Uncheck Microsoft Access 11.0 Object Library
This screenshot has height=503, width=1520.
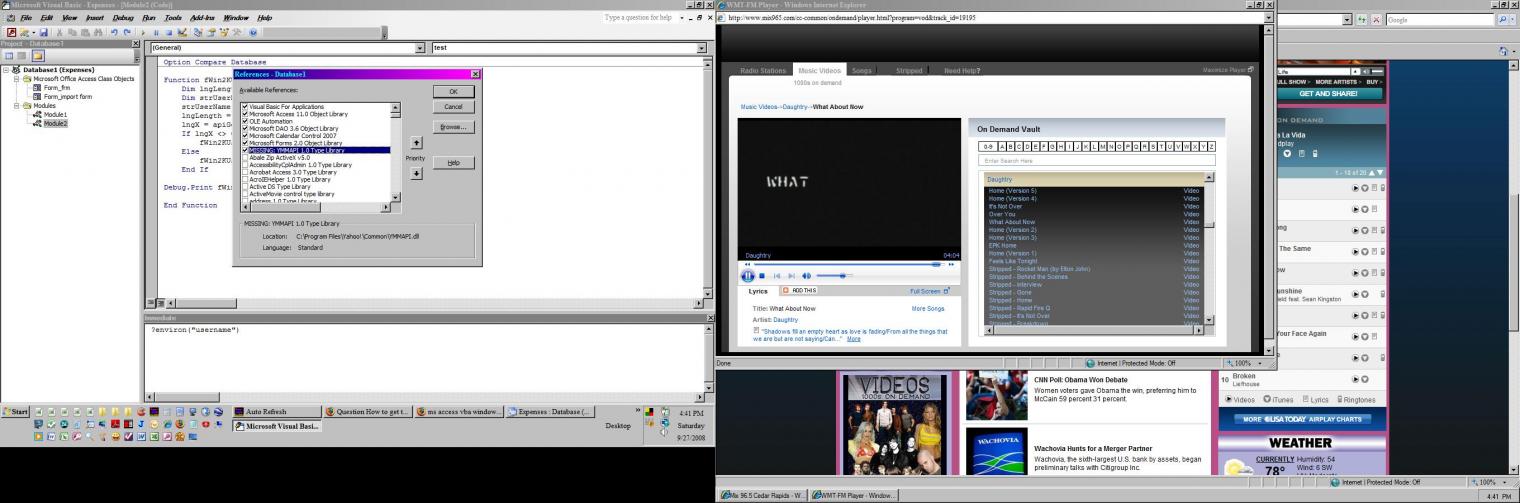[x=245, y=114]
